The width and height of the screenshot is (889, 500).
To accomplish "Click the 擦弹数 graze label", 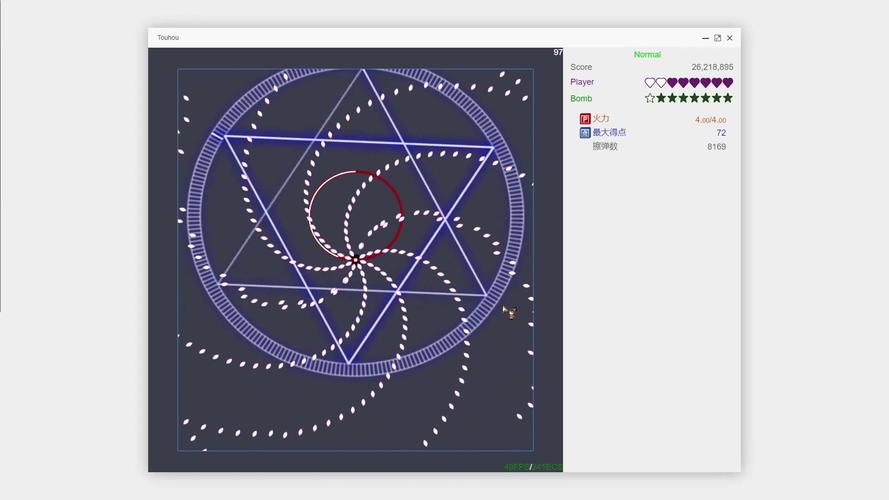I will pos(605,146).
